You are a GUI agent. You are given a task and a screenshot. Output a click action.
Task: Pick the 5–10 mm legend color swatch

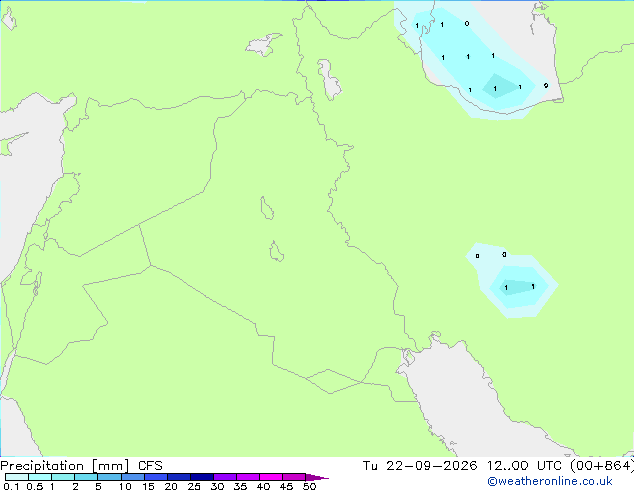click(109, 477)
